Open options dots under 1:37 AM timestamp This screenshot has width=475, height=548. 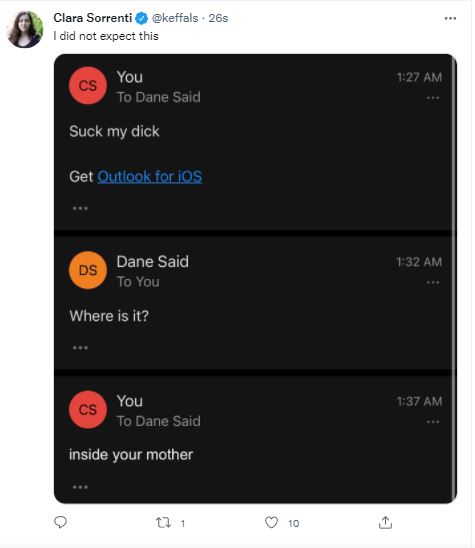[433, 422]
